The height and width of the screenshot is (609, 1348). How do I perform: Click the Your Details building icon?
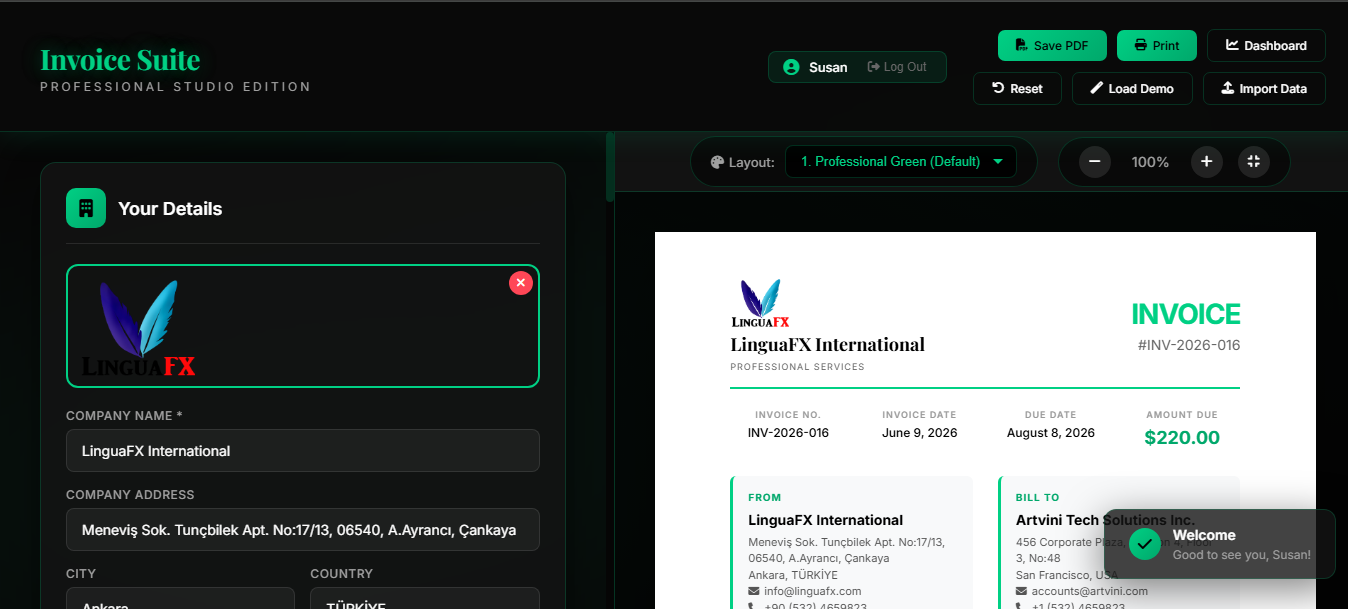[x=86, y=208]
